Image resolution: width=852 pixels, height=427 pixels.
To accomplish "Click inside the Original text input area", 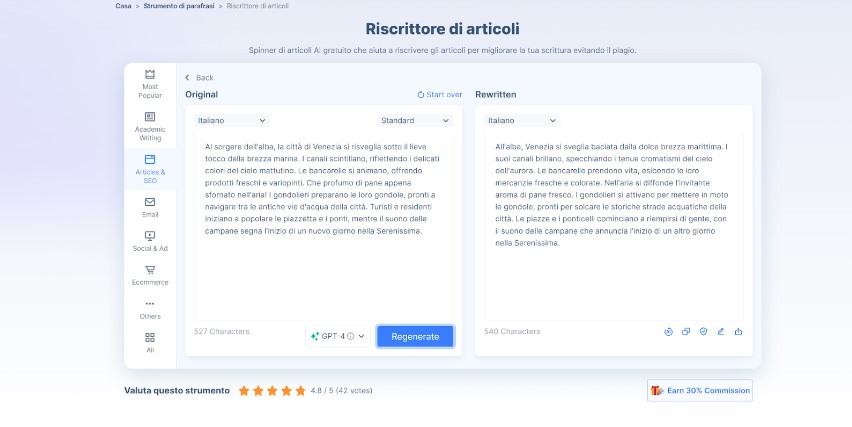I will [322, 270].
